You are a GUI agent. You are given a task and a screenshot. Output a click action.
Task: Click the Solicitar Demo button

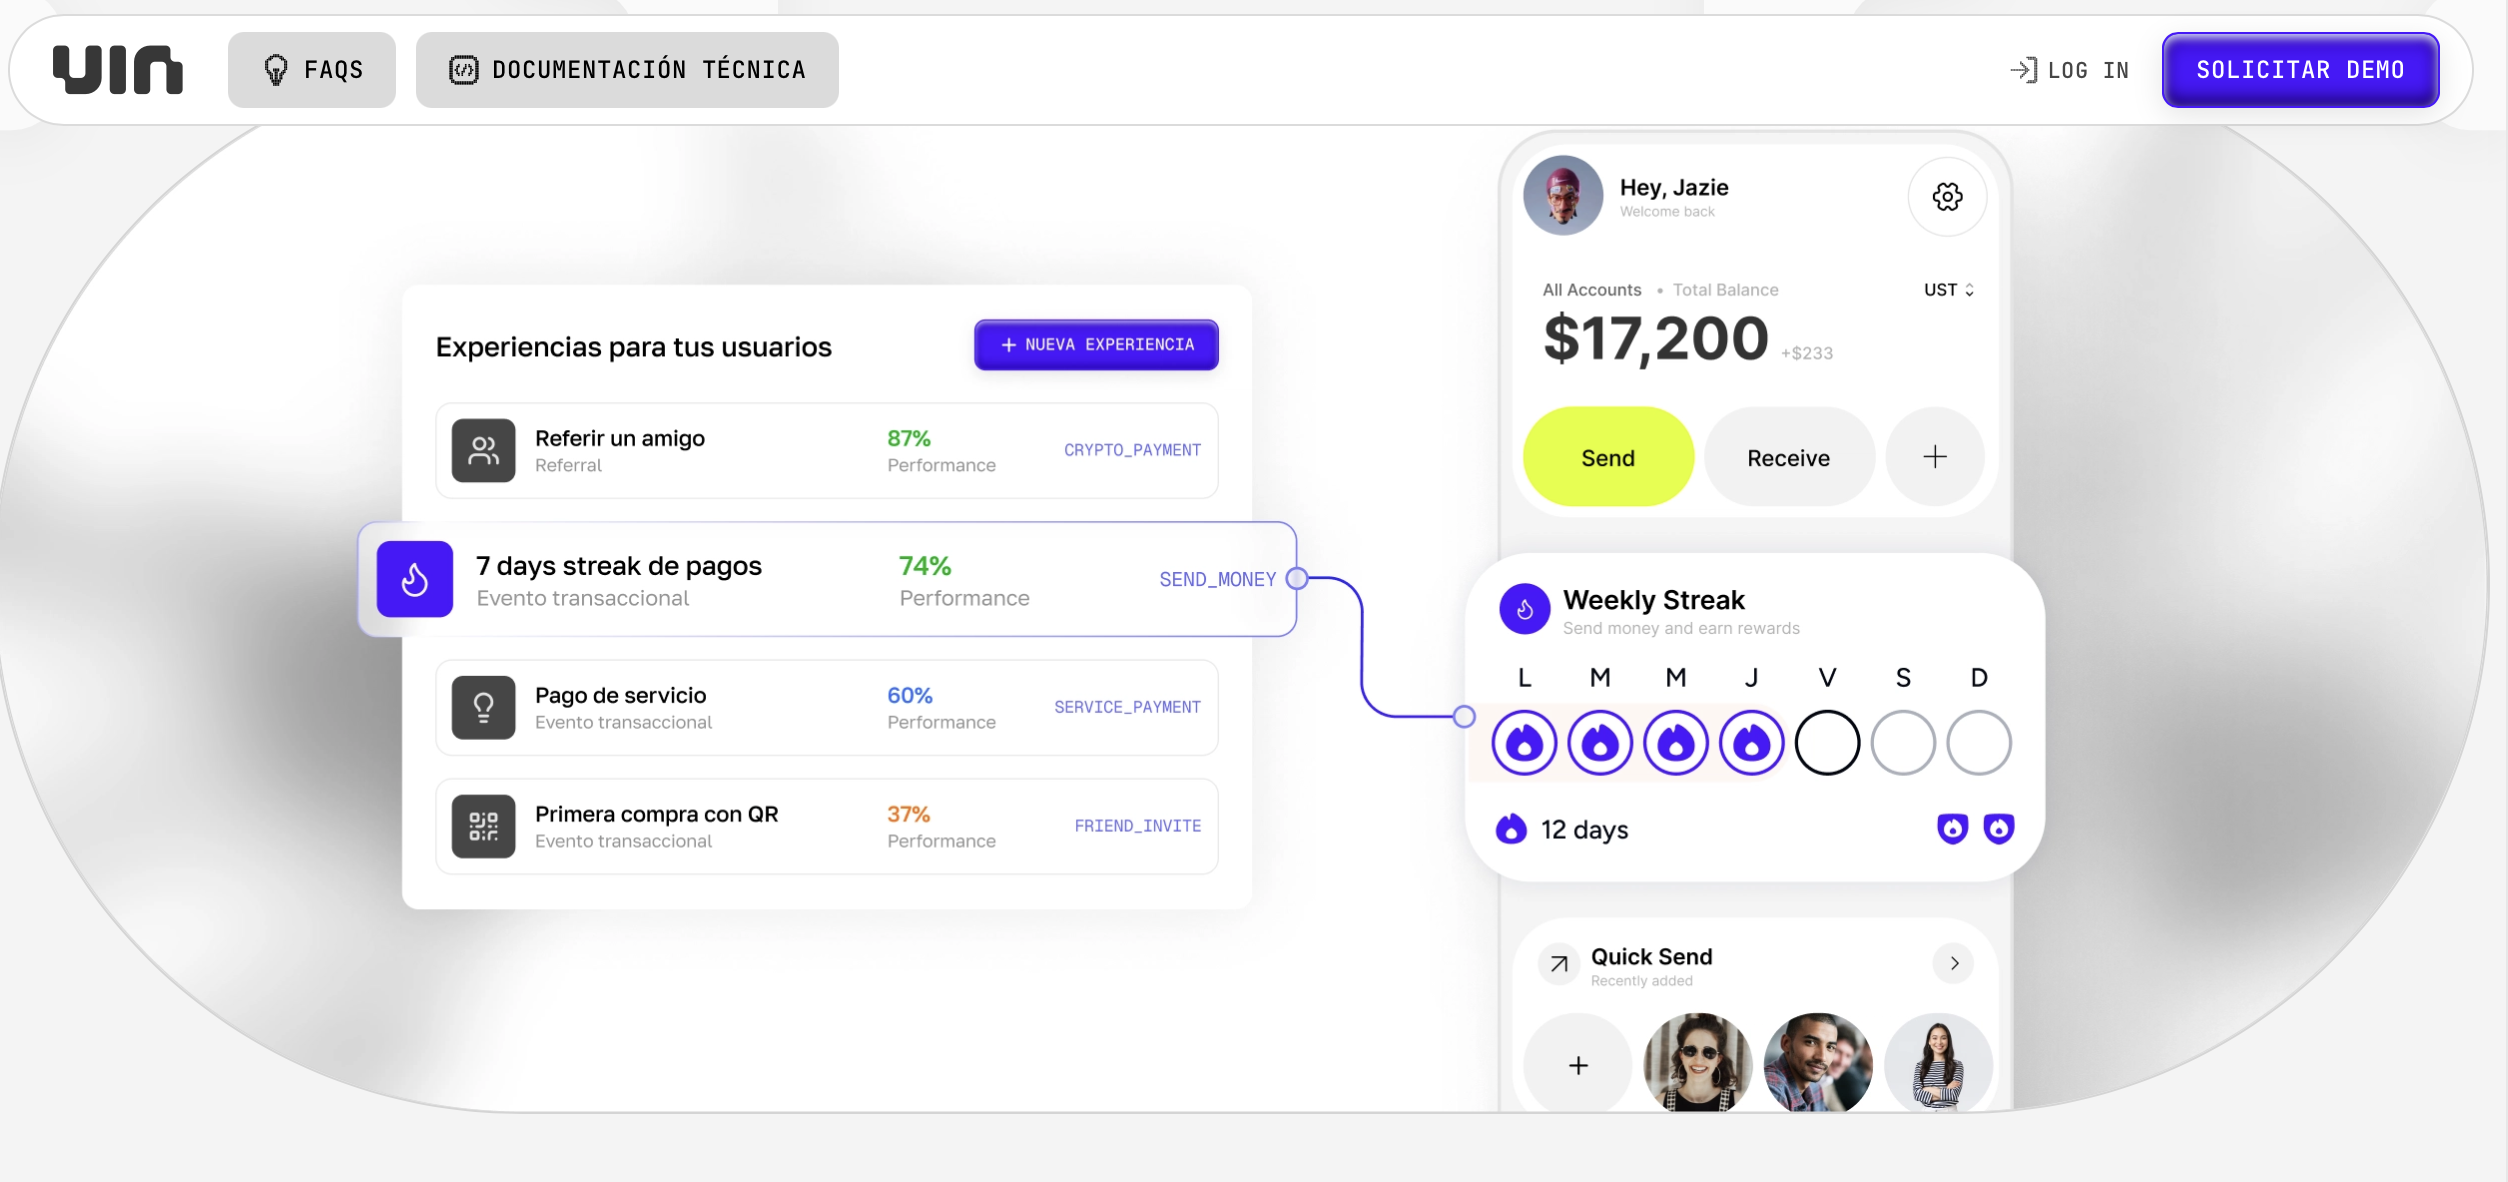point(2300,70)
